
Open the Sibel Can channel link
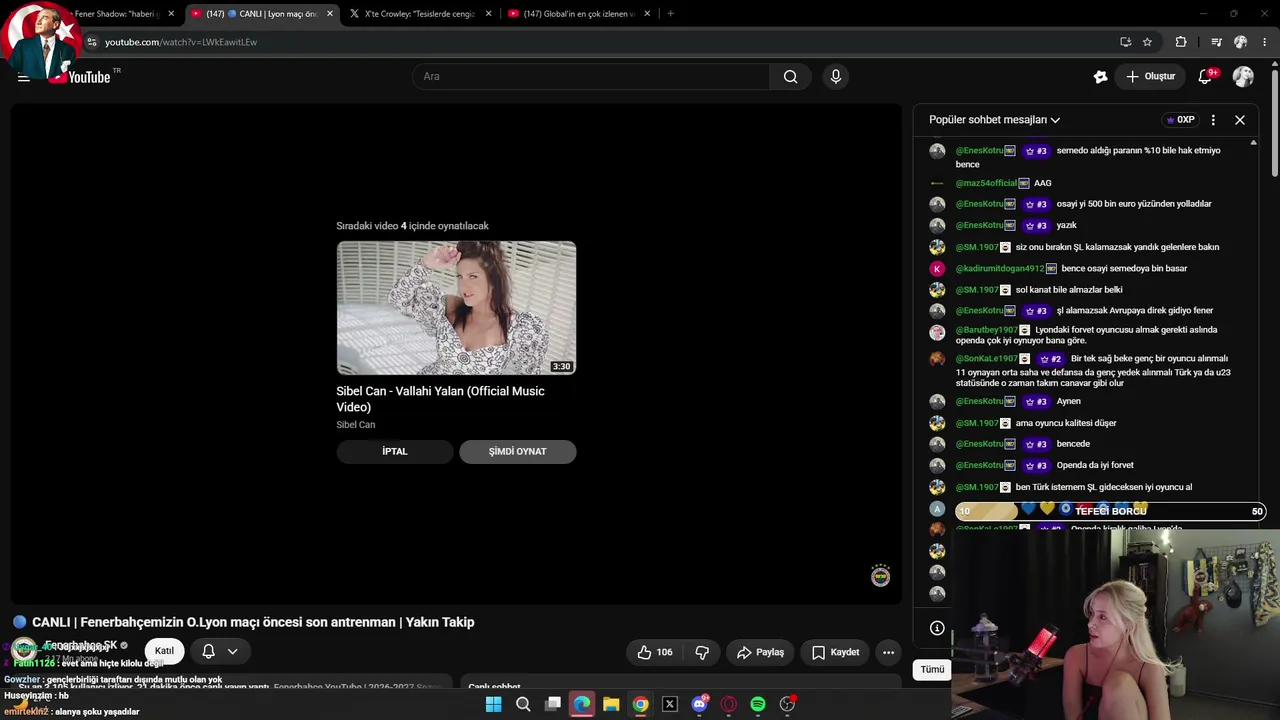tap(356, 425)
